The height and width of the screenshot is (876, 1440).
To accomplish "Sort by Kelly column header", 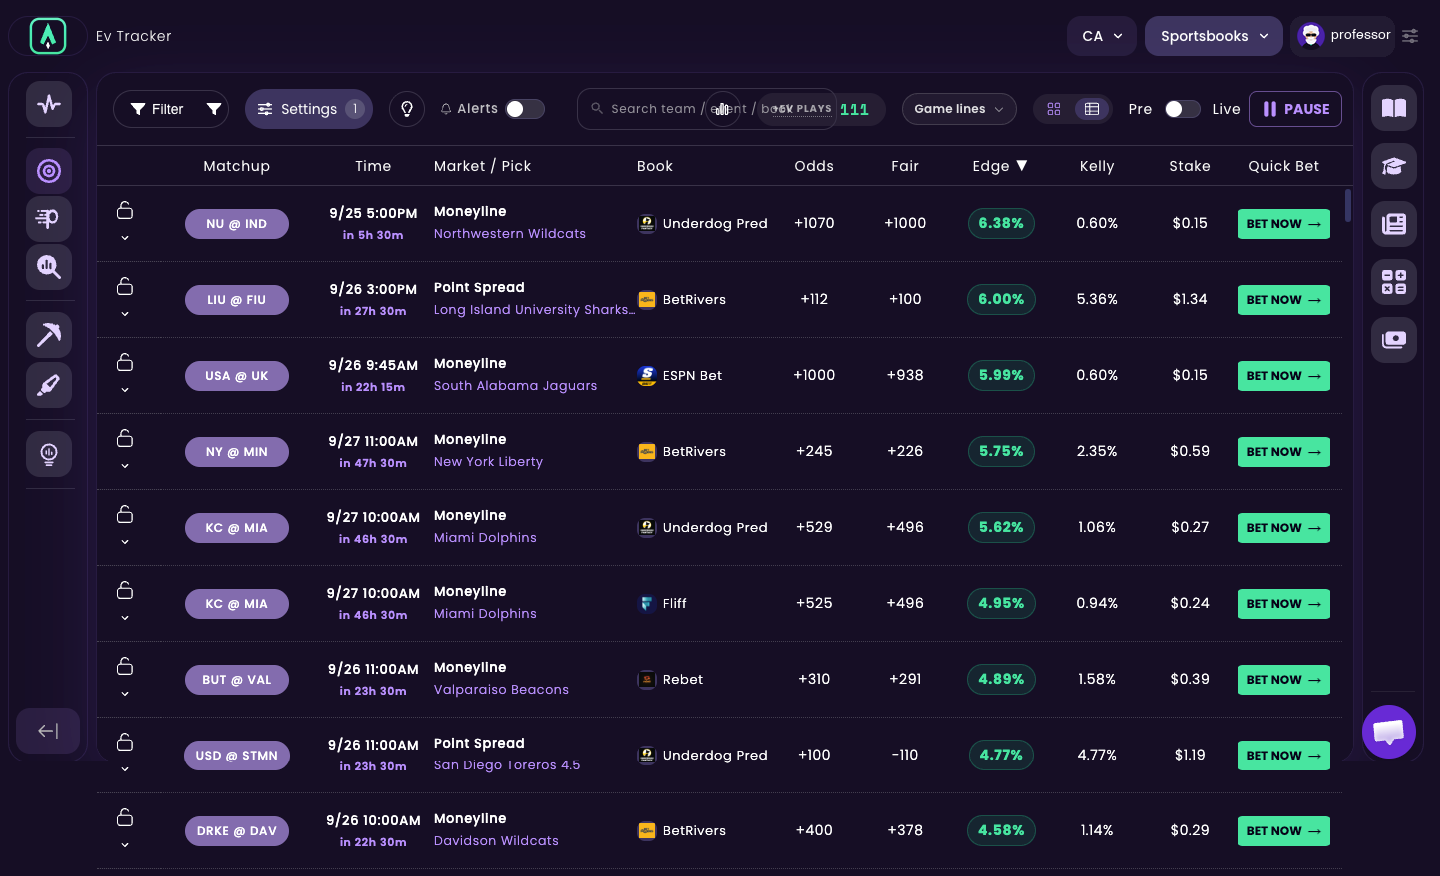I will tap(1097, 166).
